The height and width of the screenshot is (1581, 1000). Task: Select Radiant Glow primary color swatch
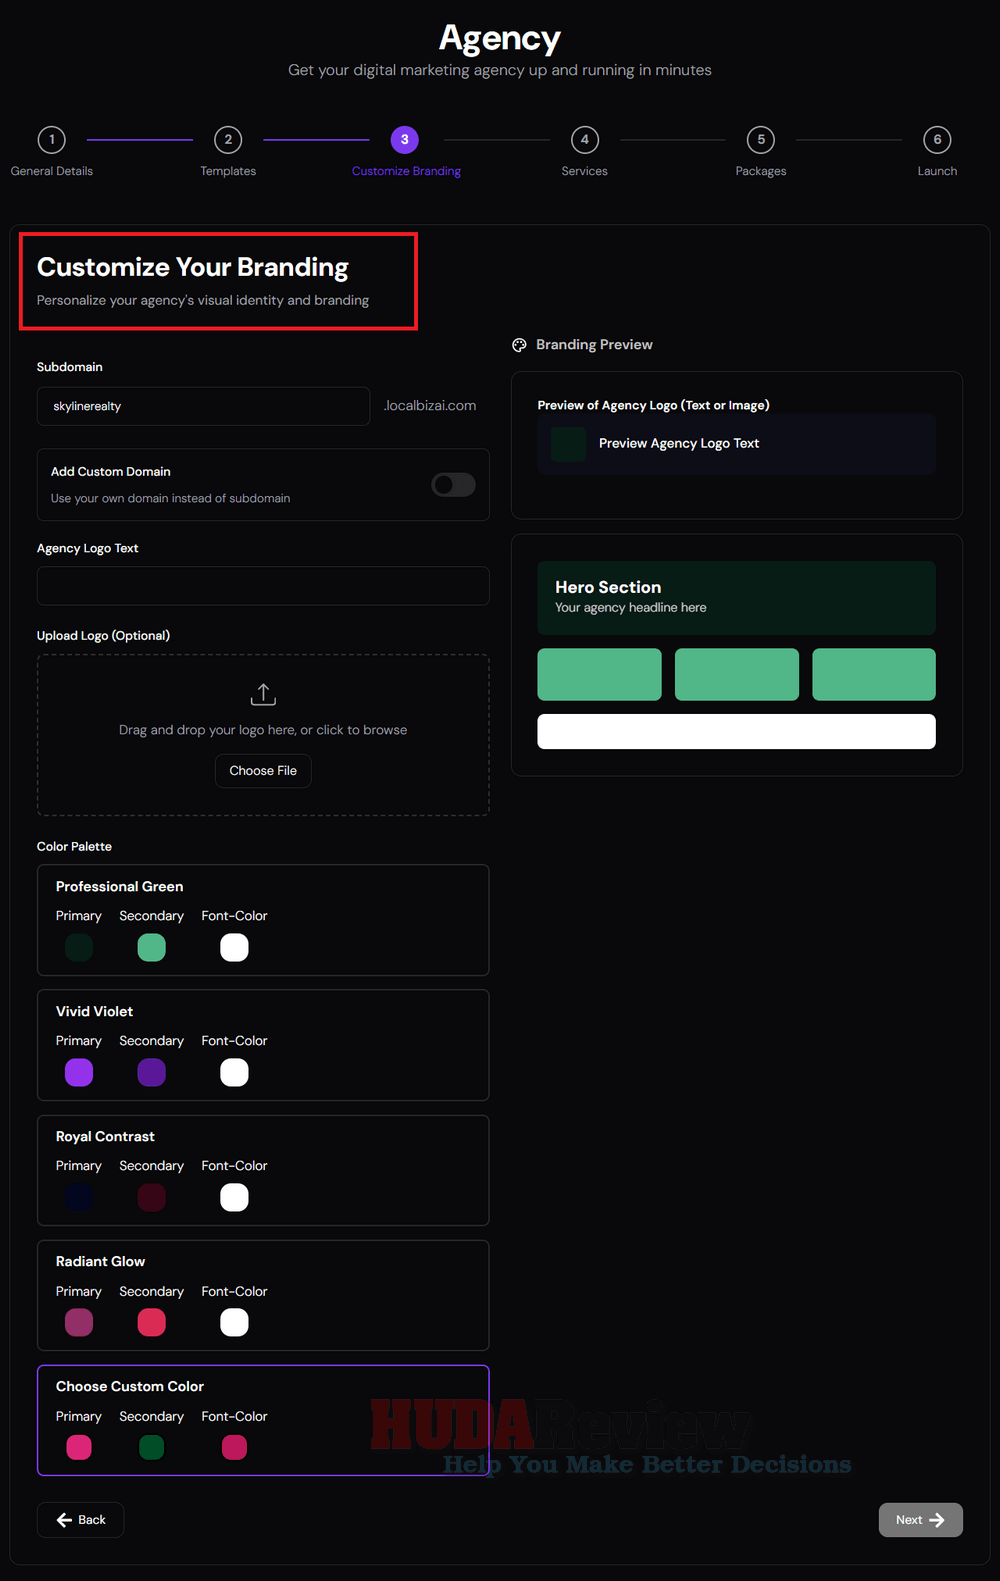point(79,1323)
